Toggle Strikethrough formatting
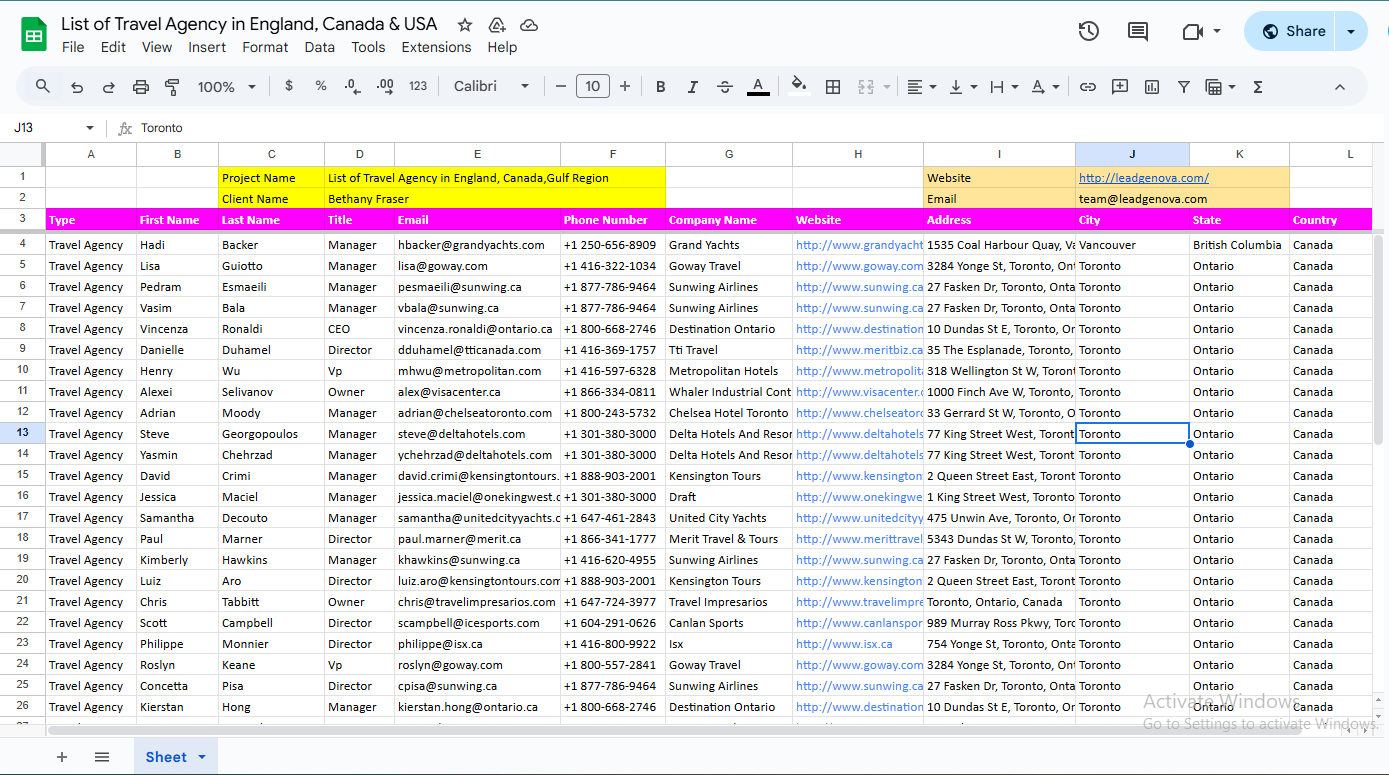Viewport: 1389px width, 775px height. [x=725, y=87]
